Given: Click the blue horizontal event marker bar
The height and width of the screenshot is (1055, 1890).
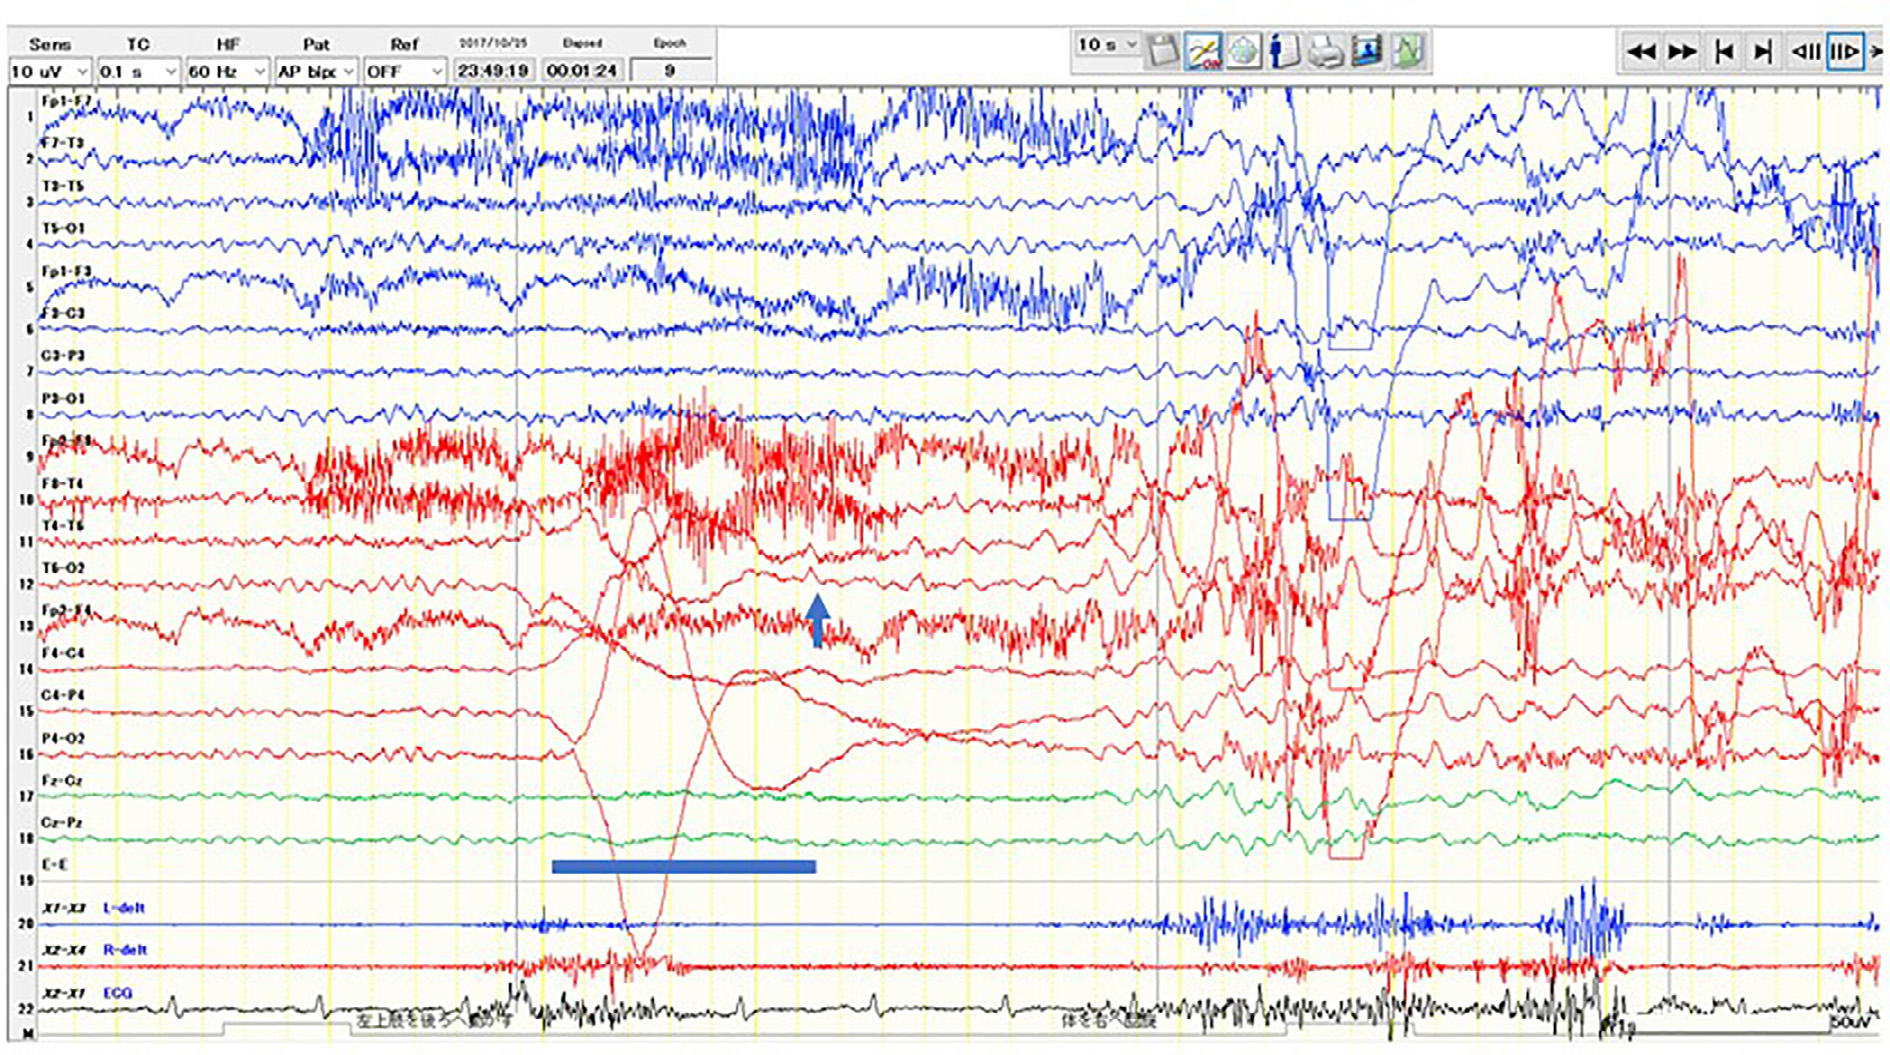Looking at the screenshot, I should point(683,867).
